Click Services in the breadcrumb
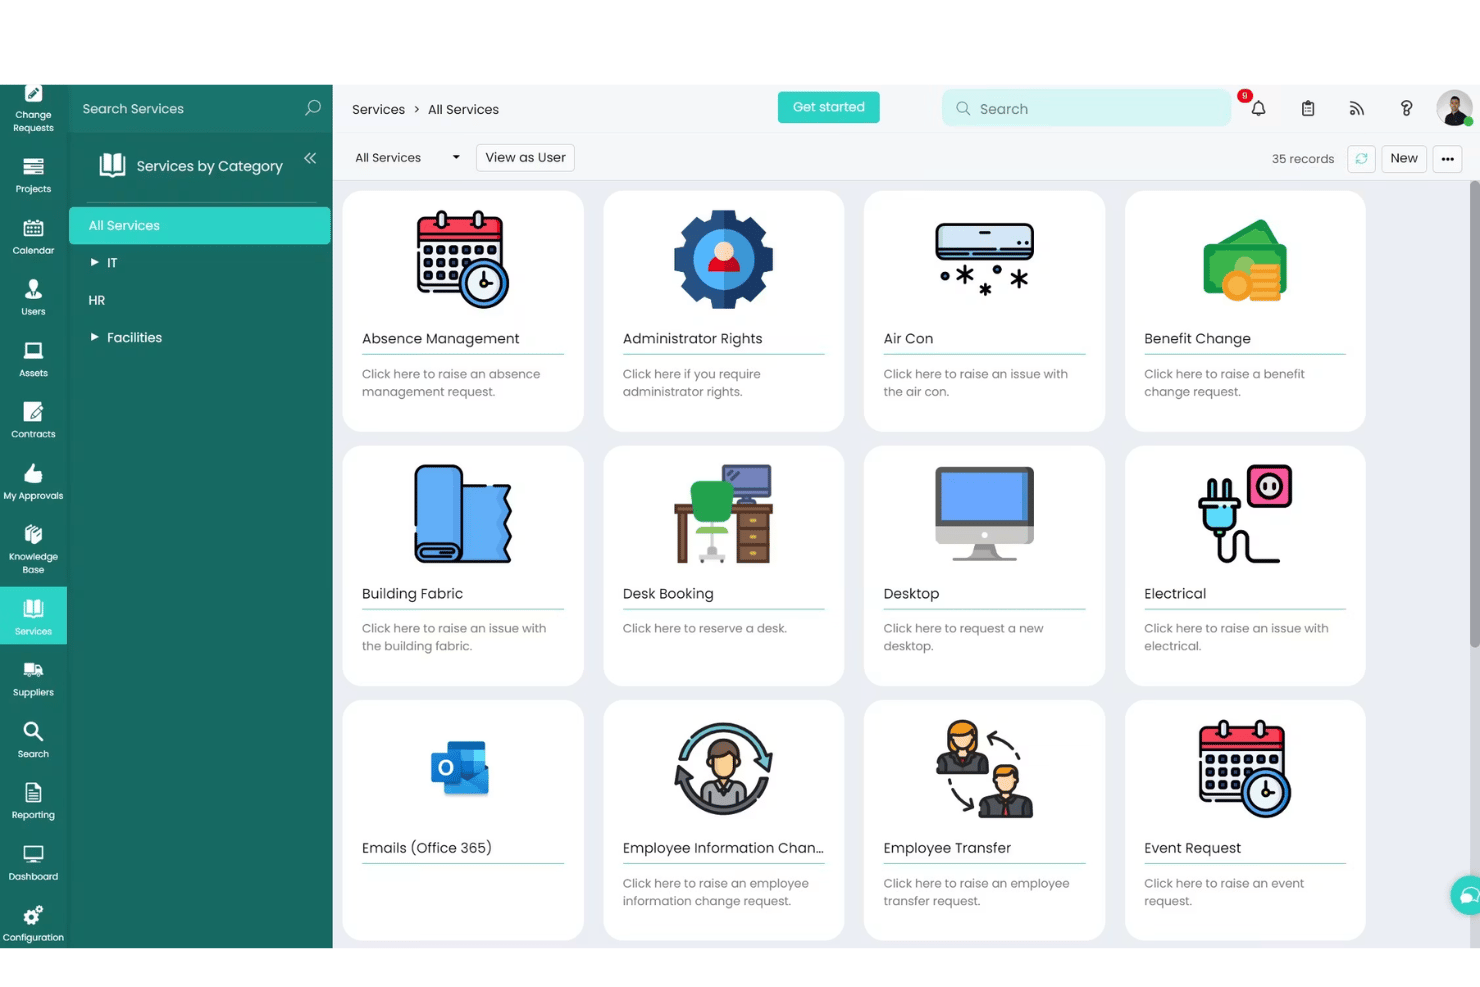Viewport: 1480px width, 987px height. click(x=378, y=109)
